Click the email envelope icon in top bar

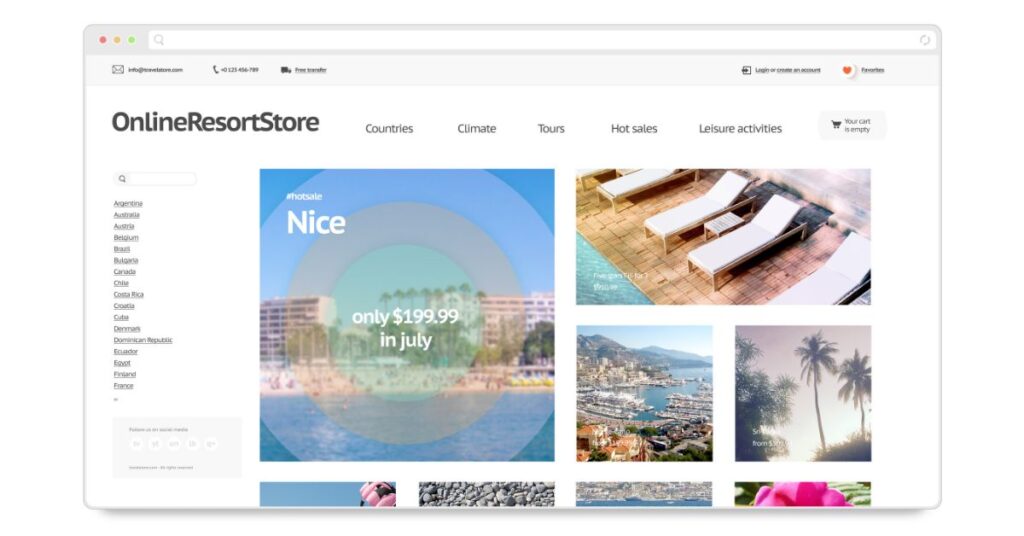tap(118, 70)
